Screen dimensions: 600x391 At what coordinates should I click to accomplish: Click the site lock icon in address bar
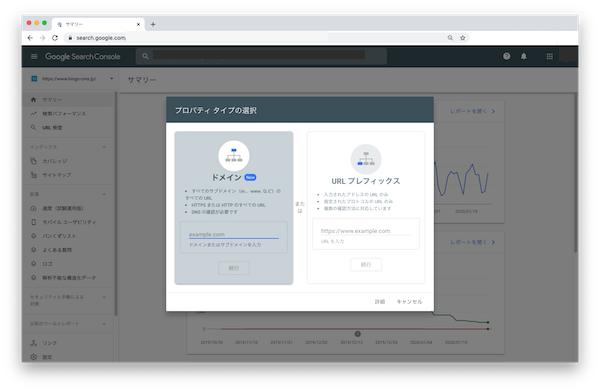pyautogui.click(x=70, y=38)
